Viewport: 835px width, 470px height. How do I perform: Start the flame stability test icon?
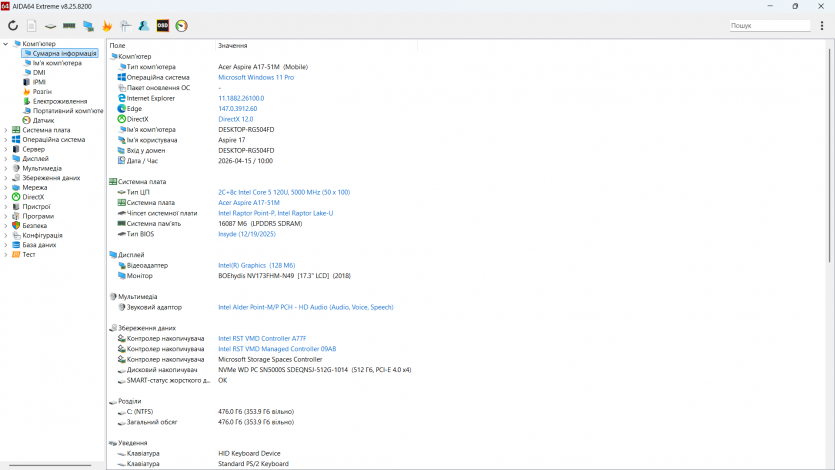pos(107,25)
